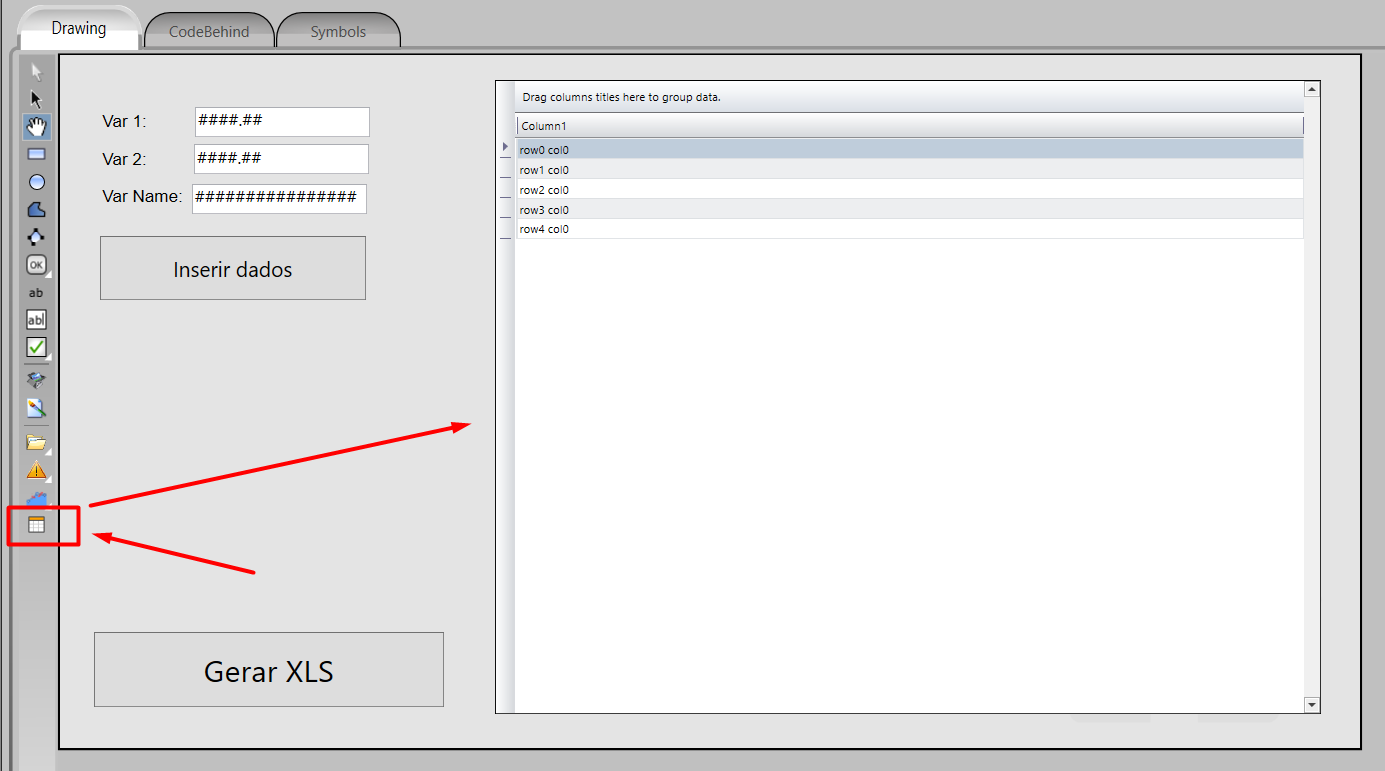Click the Gerar XLS button
1385x771 pixels.
(269, 670)
